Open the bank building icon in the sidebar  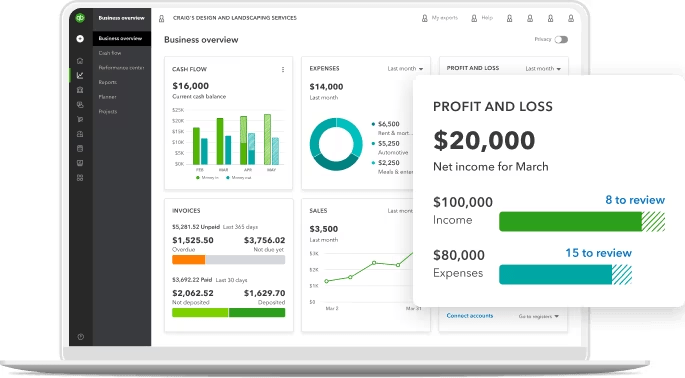pos(80,90)
